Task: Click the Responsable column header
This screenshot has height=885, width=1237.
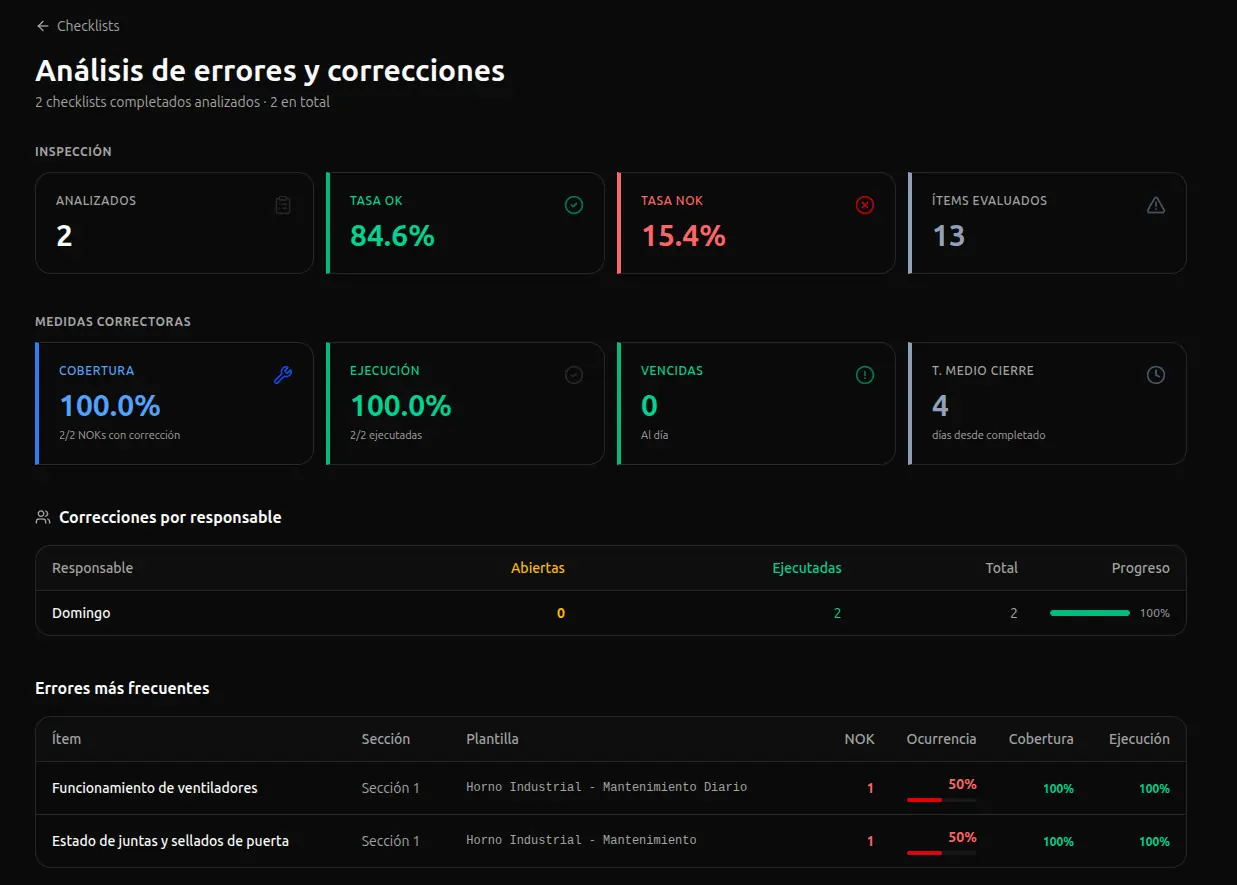Action: tap(92, 568)
